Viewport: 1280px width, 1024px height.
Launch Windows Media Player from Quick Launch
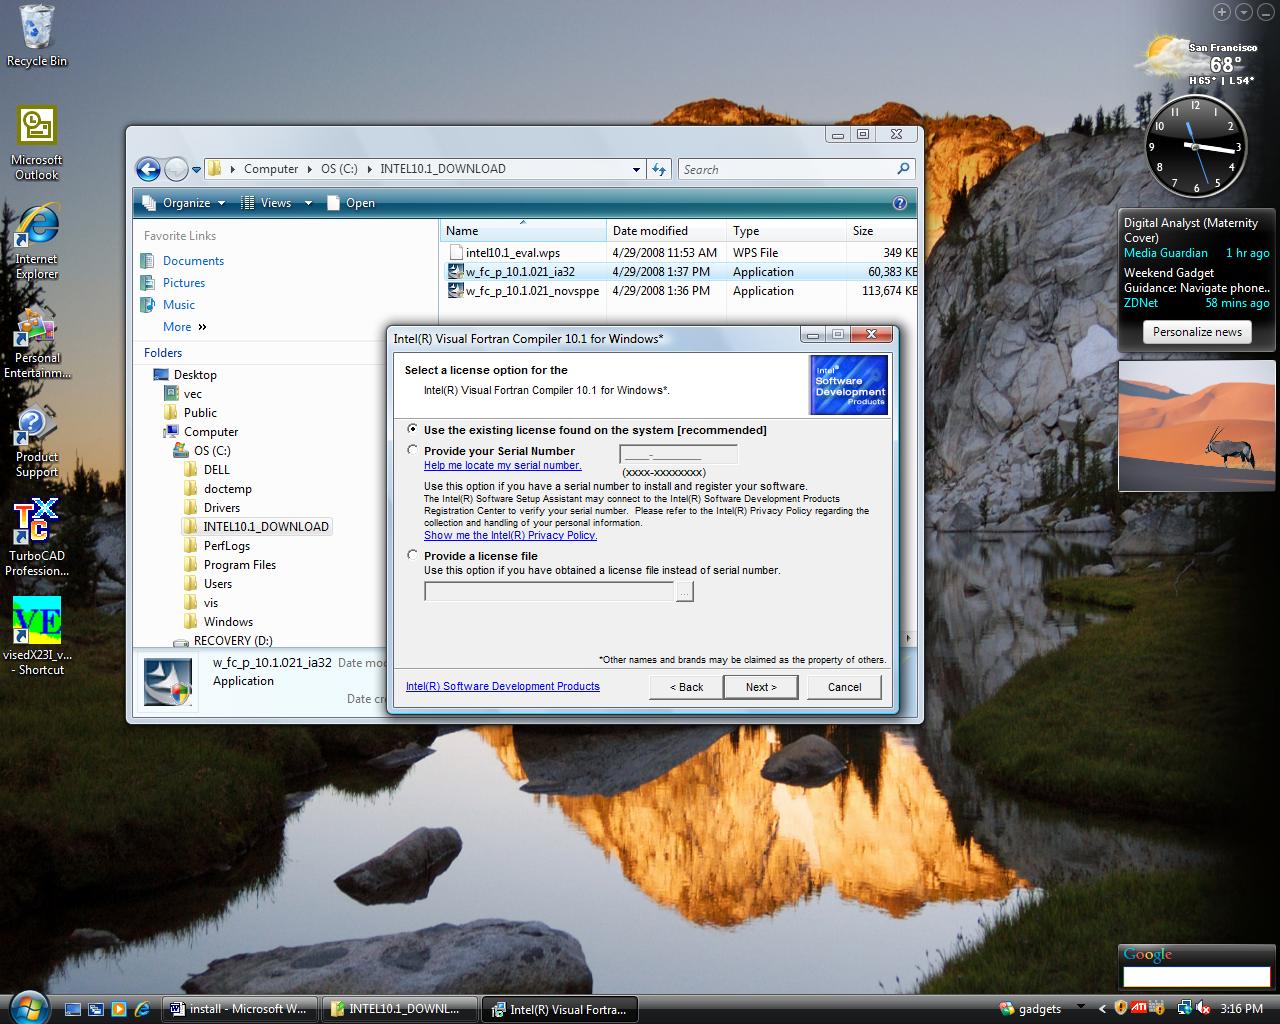click(x=119, y=1009)
